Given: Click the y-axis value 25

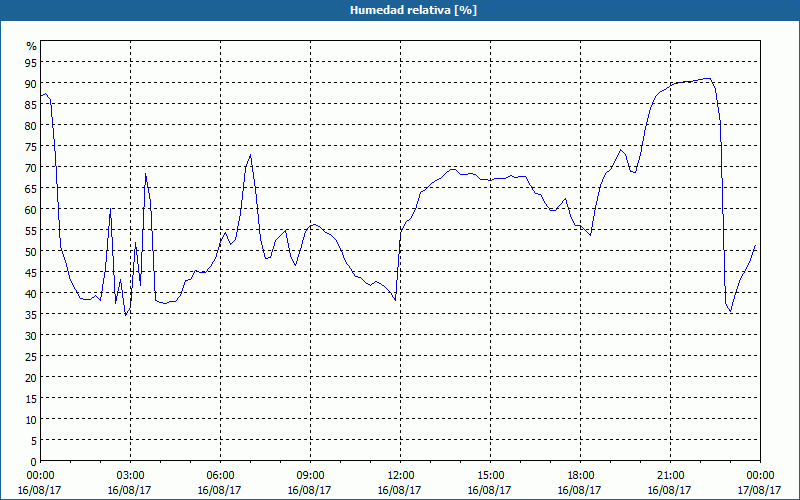Looking at the screenshot, I should tap(31, 356).
